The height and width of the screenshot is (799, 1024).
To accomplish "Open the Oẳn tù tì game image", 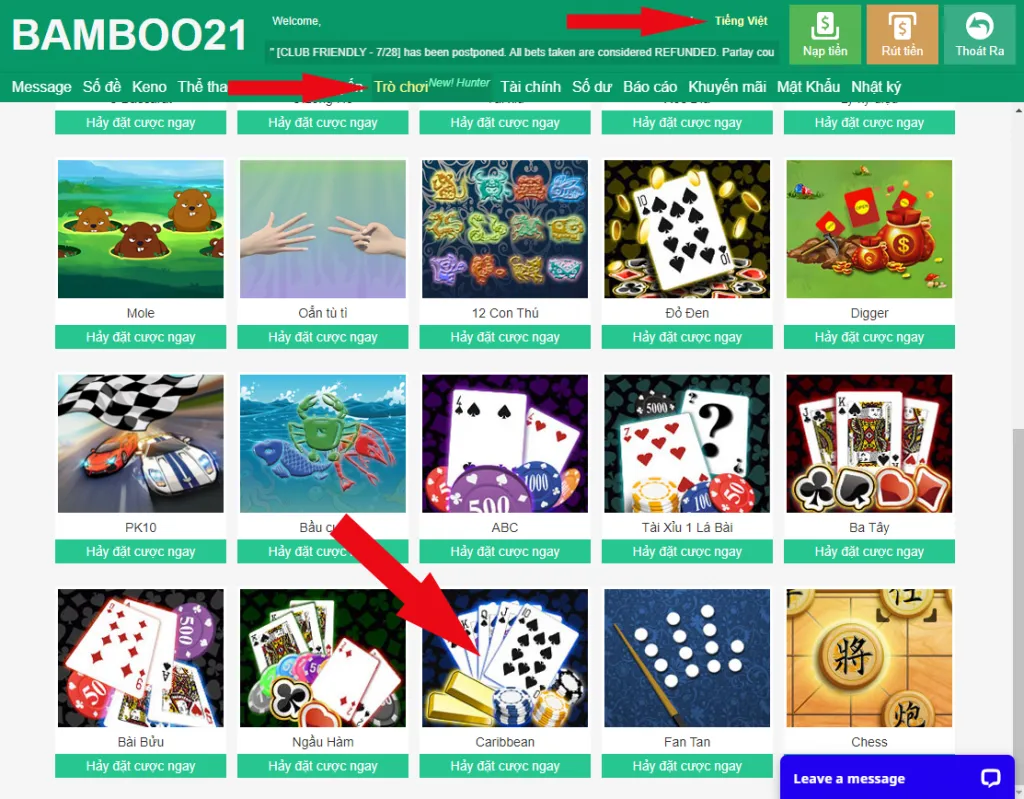I will pos(323,229).
